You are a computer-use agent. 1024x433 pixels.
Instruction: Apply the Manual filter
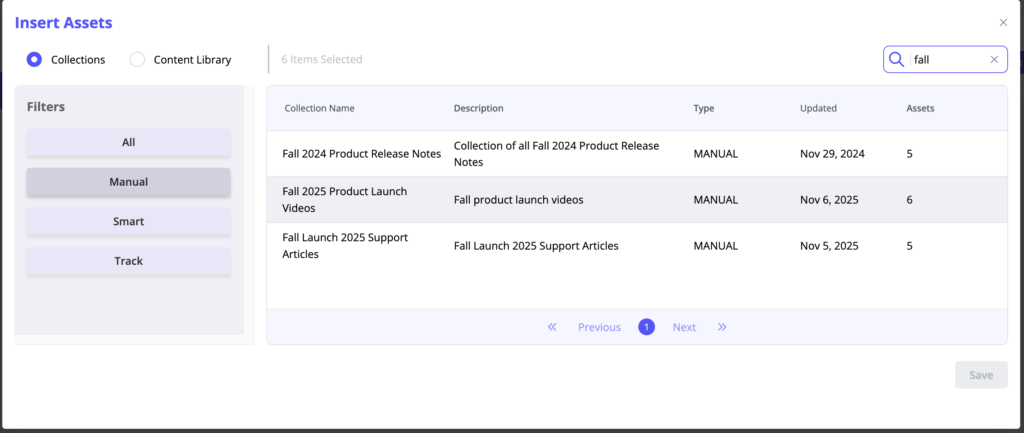tap(128, 182)
